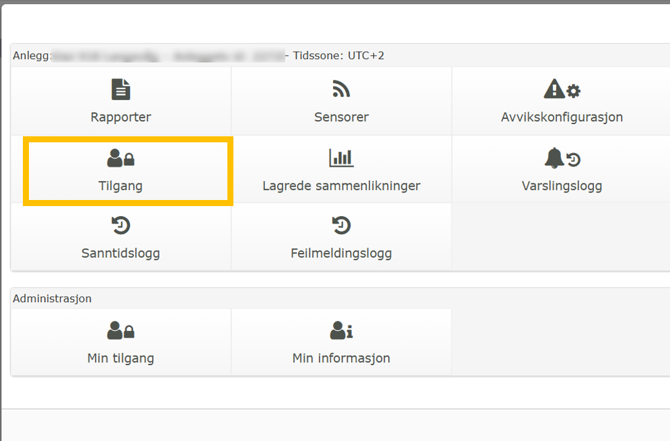The height and width of the screenshot is (441, 670).
Task: Show the Feilmeldingslogg label
Action: (341, 253)
